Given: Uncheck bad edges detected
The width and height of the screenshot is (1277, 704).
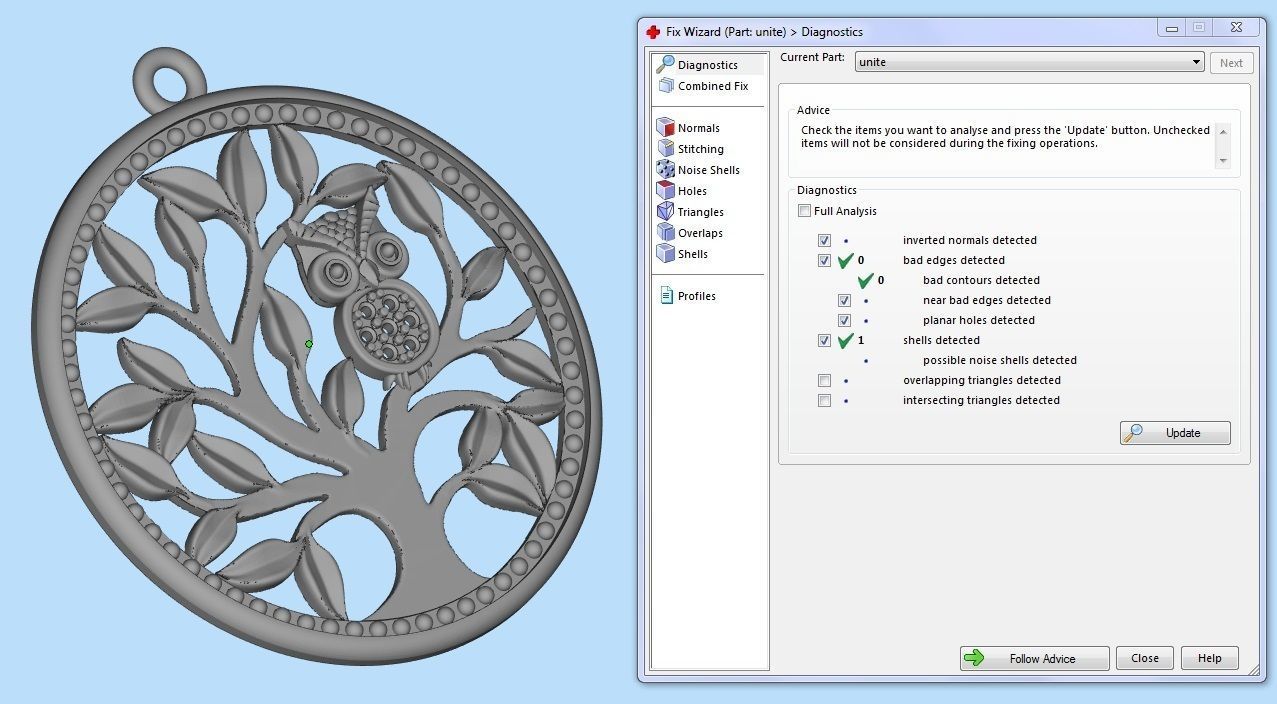Looking at the screenshot, I should [x=824, y=260].
